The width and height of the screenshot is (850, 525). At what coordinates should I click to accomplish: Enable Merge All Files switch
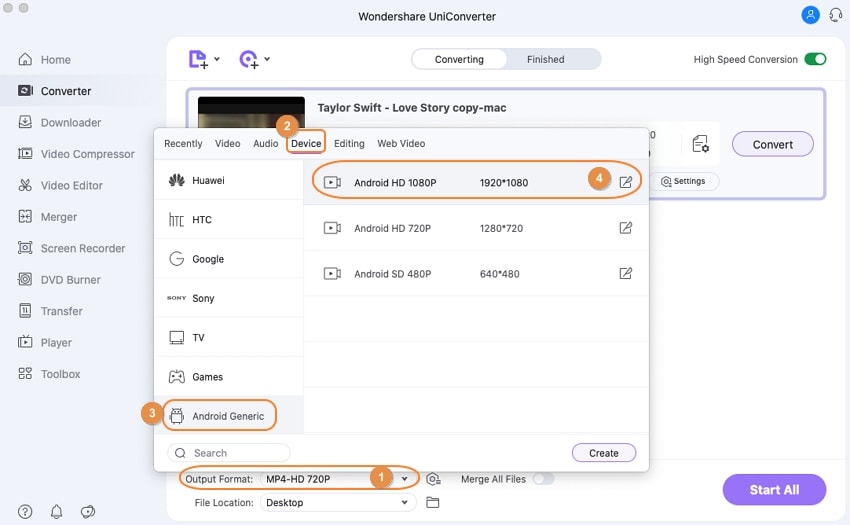pyautogui.click(x=544, y=479)
